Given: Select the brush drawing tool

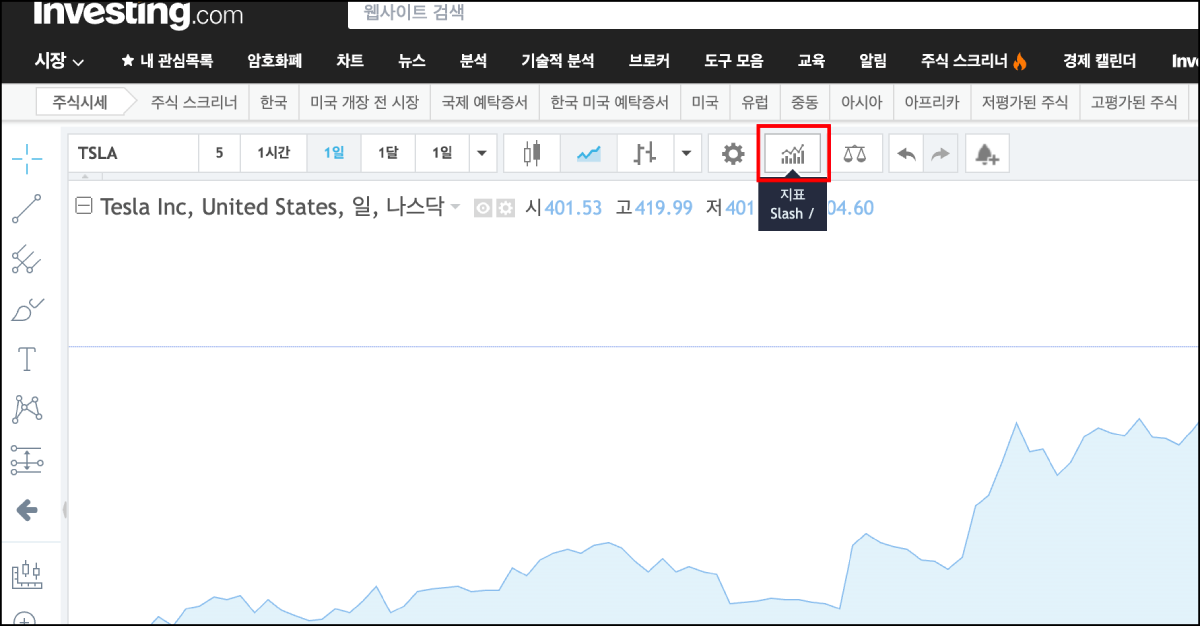Looking at the screenshot, I should tap(27, 309).
